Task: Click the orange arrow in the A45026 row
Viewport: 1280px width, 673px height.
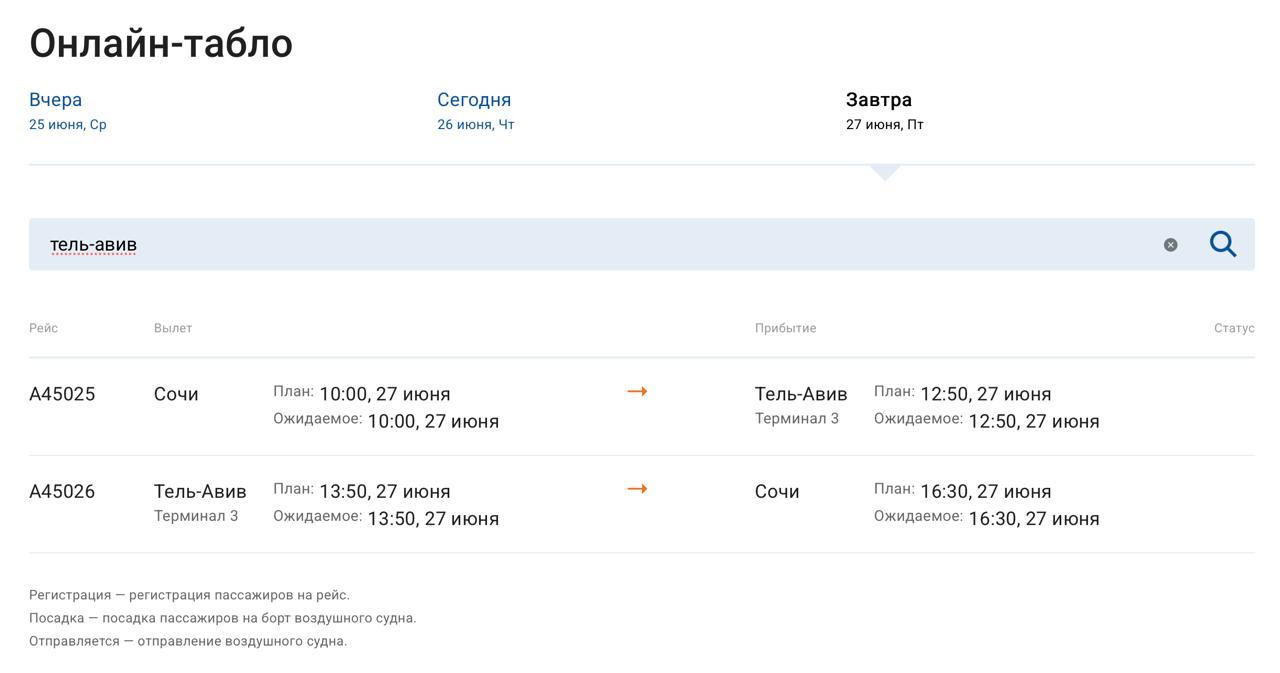Action: point(637,489)
